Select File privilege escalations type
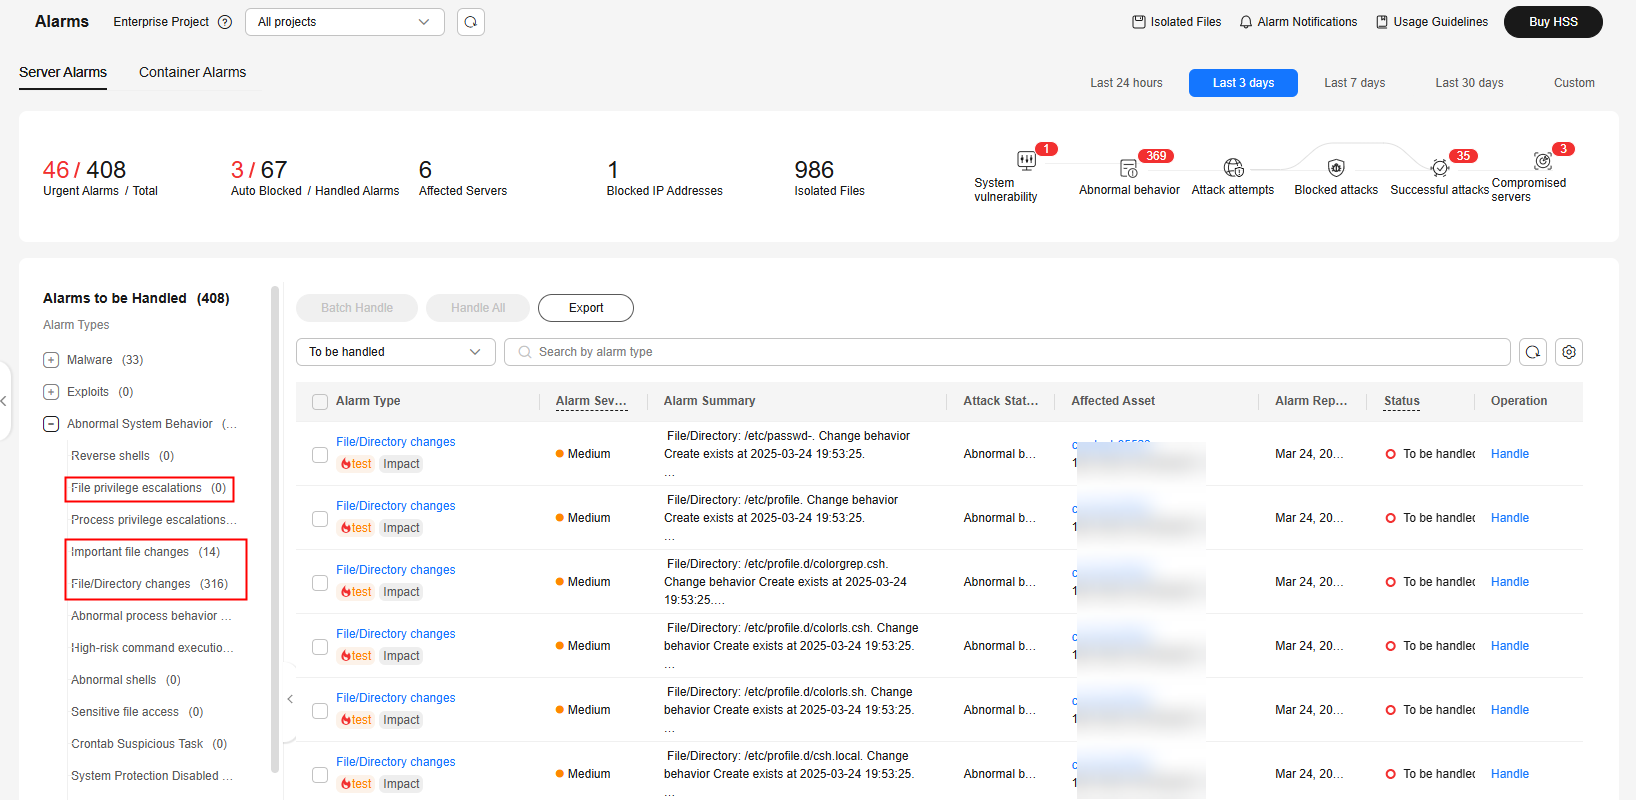The height and width of the screenshot is (800, 1636). point(149,488)
